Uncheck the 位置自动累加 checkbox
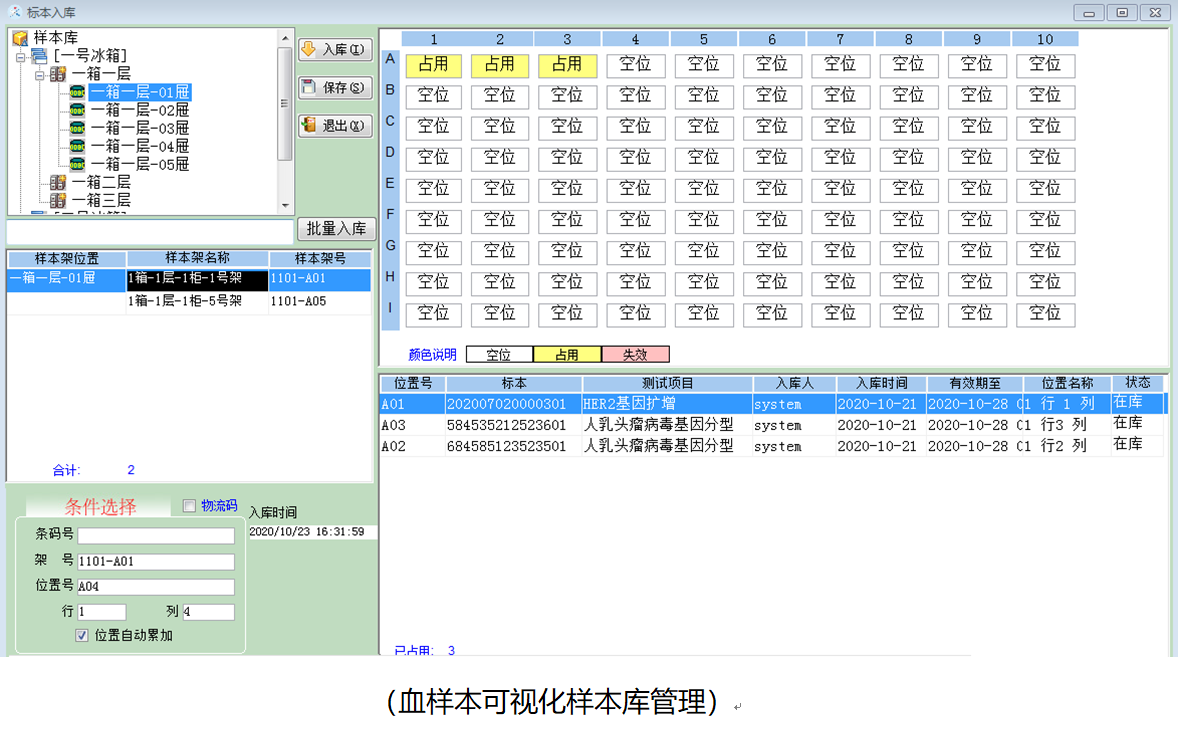The image size is (1178, 754). [82, 636]
